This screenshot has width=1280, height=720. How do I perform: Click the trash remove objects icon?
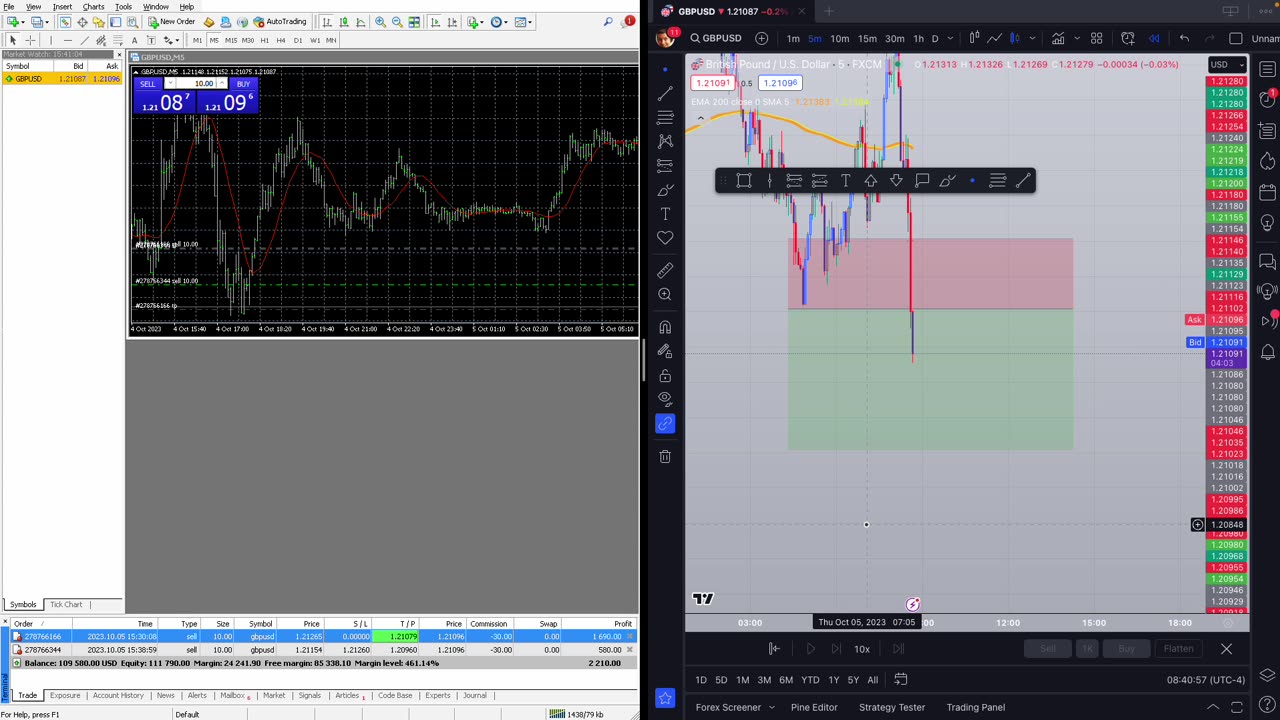click(x=665, y=456)
